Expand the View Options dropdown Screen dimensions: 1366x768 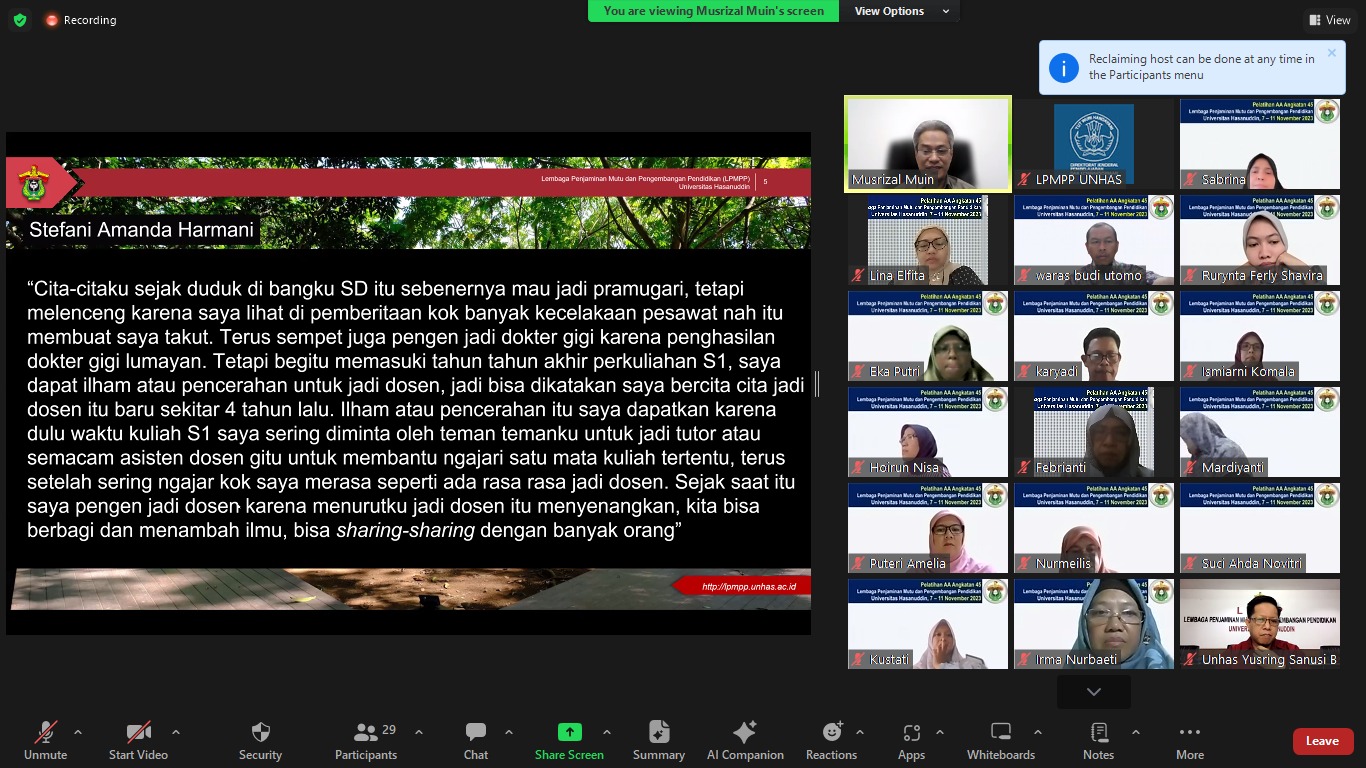tap(900, 11)
